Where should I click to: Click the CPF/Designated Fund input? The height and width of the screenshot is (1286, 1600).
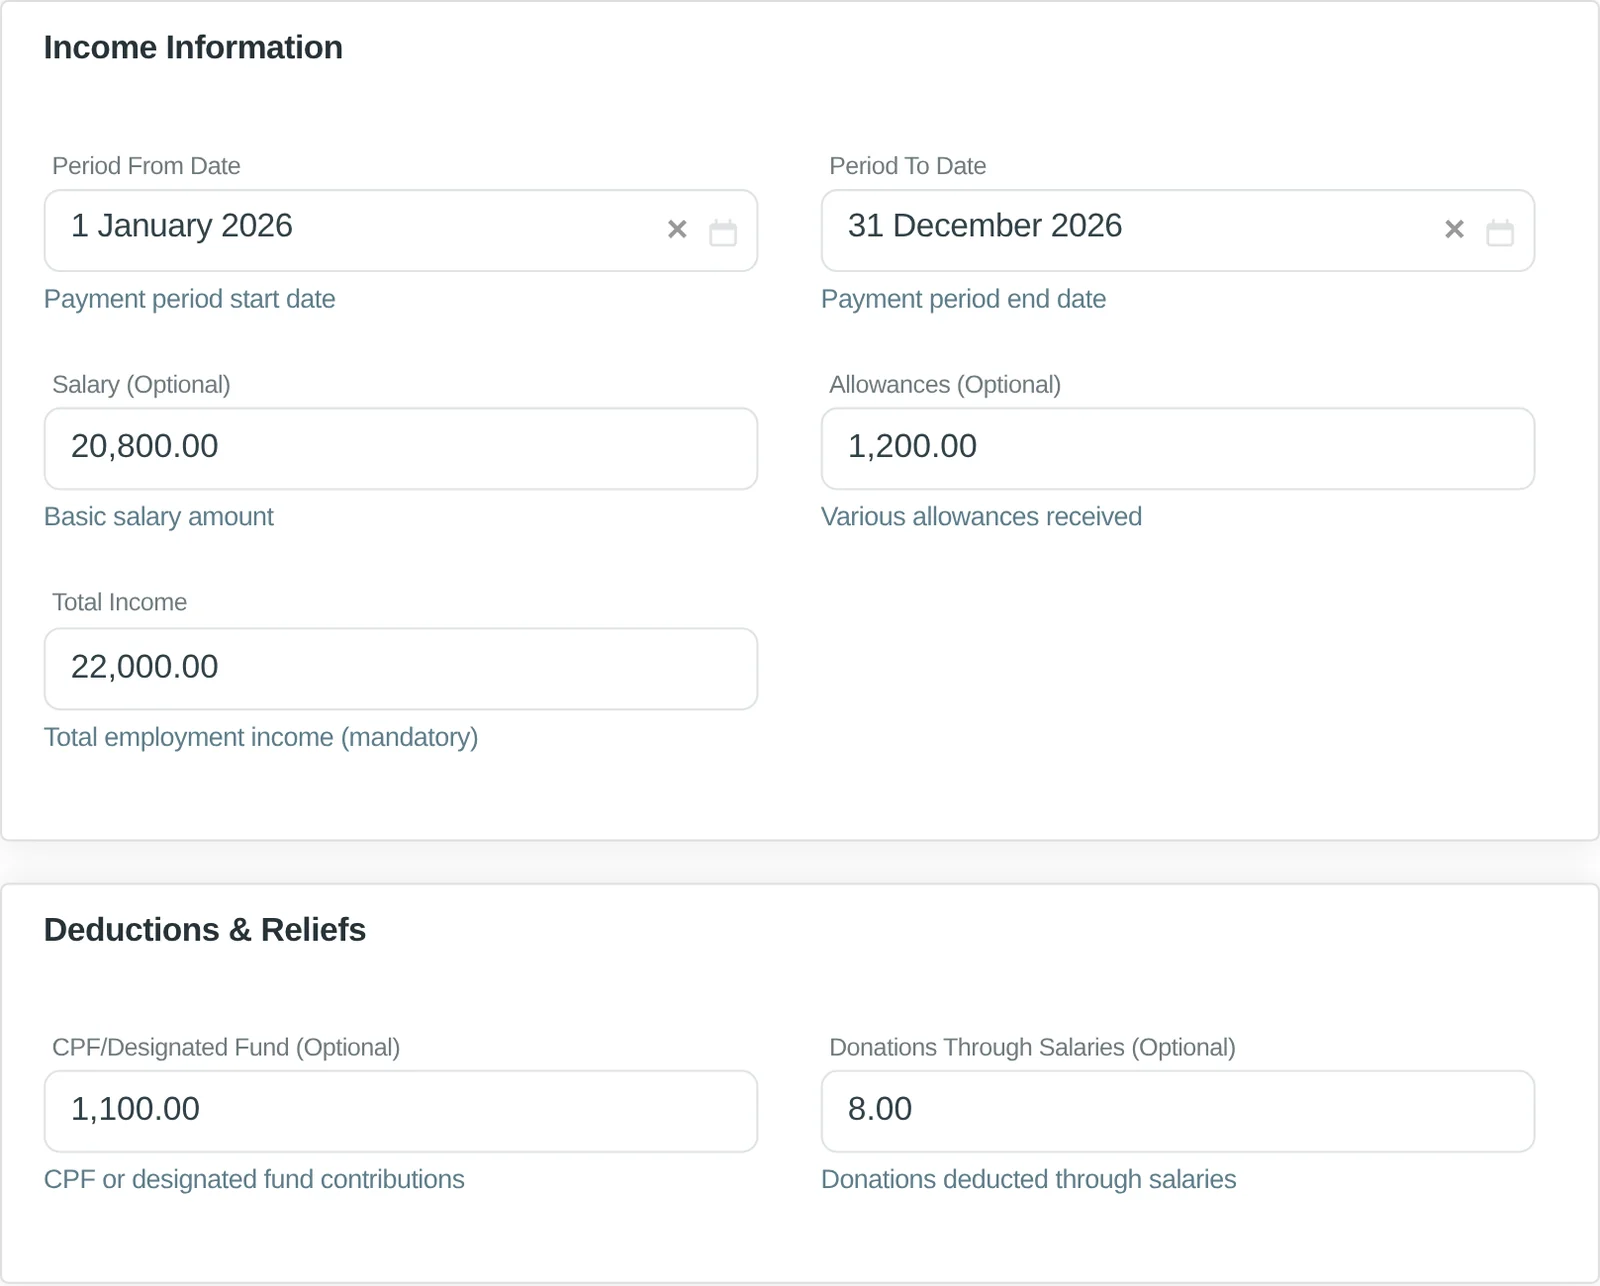(x=401, y=1111)
